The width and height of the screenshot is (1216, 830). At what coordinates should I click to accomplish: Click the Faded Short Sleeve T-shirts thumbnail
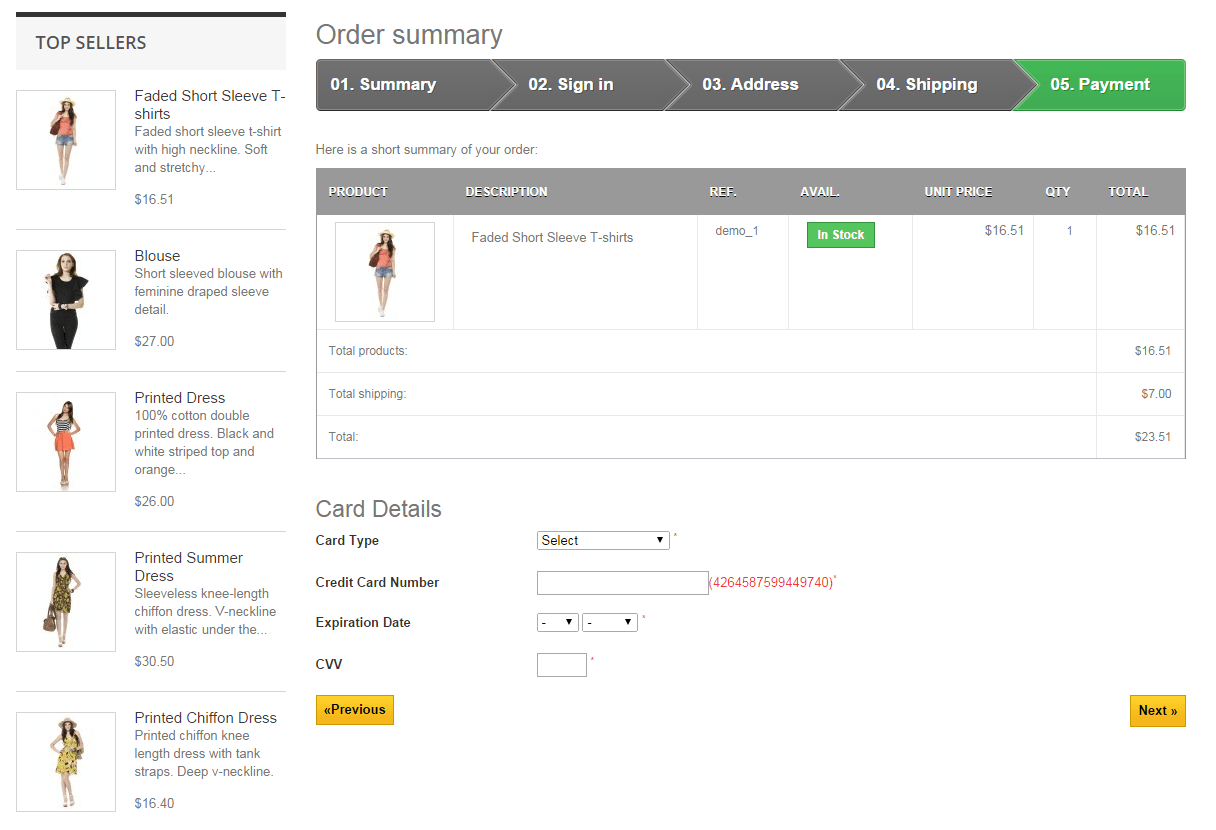(x=65, y=140)
